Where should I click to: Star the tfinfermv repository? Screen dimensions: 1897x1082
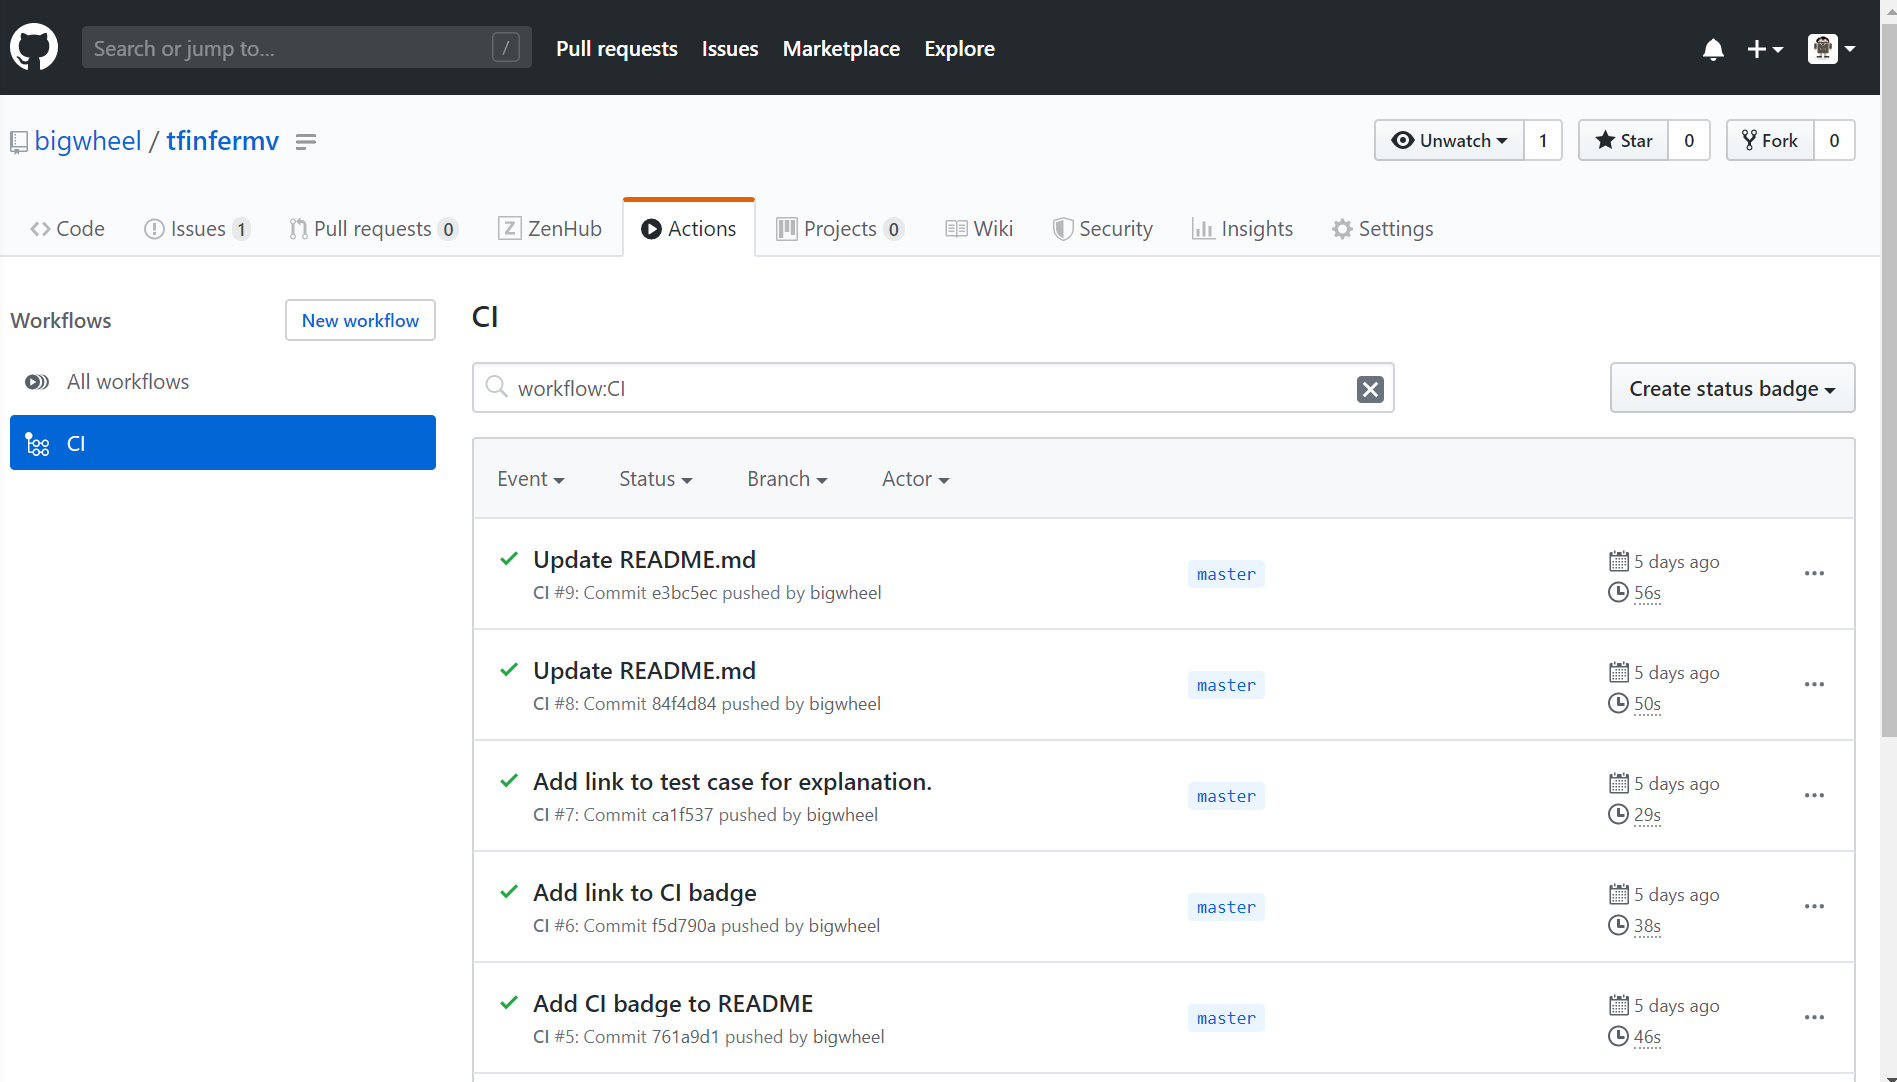(x=1623, y=140)
